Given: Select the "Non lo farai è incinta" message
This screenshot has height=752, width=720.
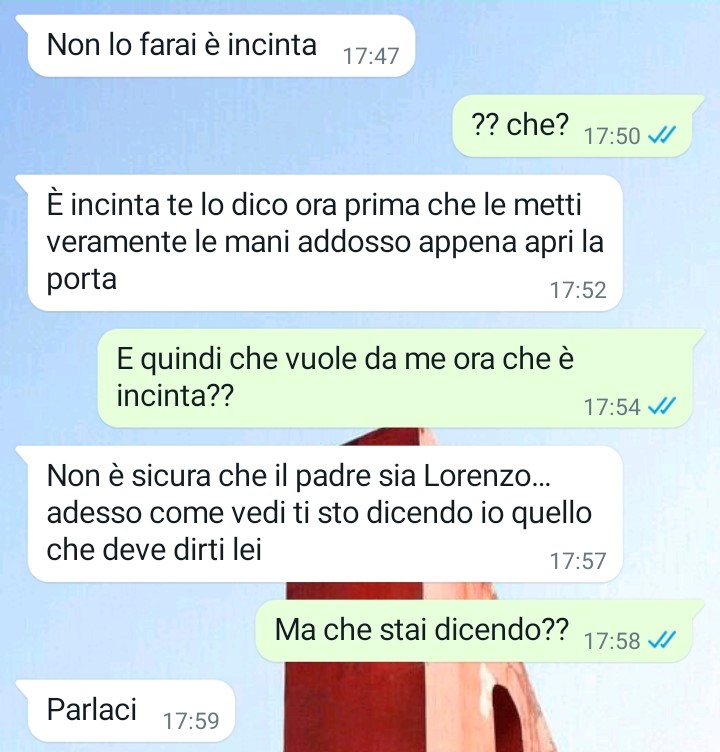Looking at the screenshot, I should (x=216, y=46).
